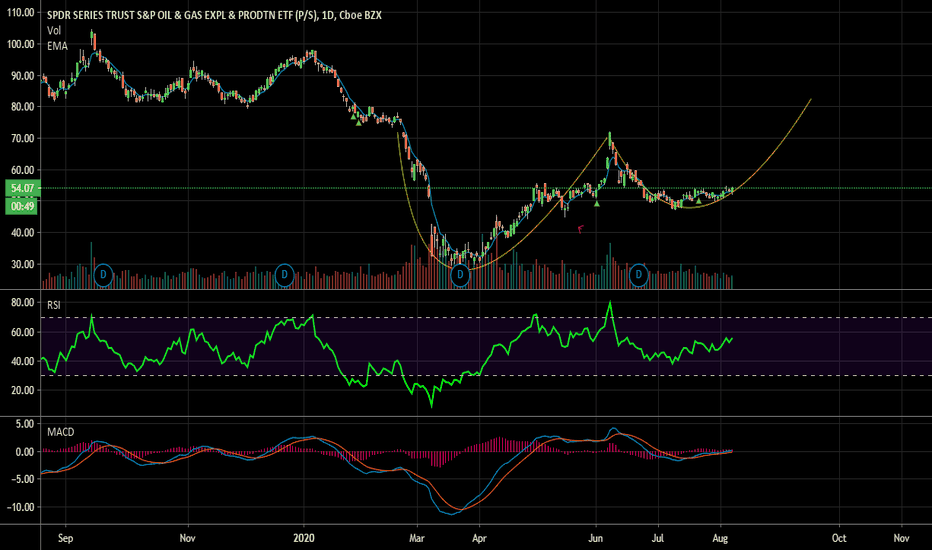Click the Apr label on time axis
Image resolution: width=932 pixels, height=550 pixels.
(x=479, y=538)
